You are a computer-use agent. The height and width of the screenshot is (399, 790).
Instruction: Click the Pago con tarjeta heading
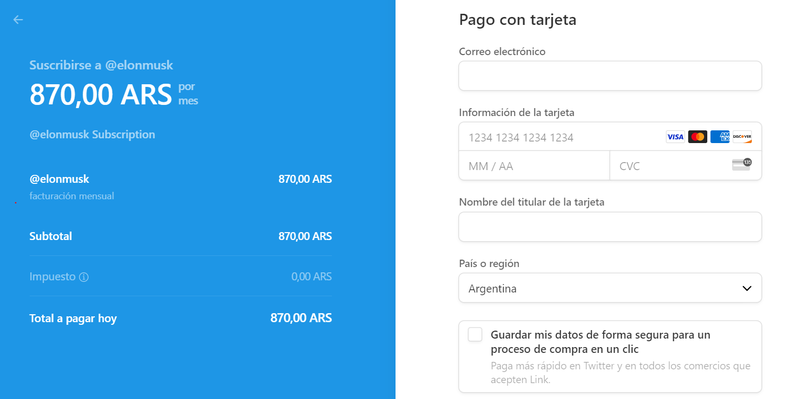click(517, 20)
